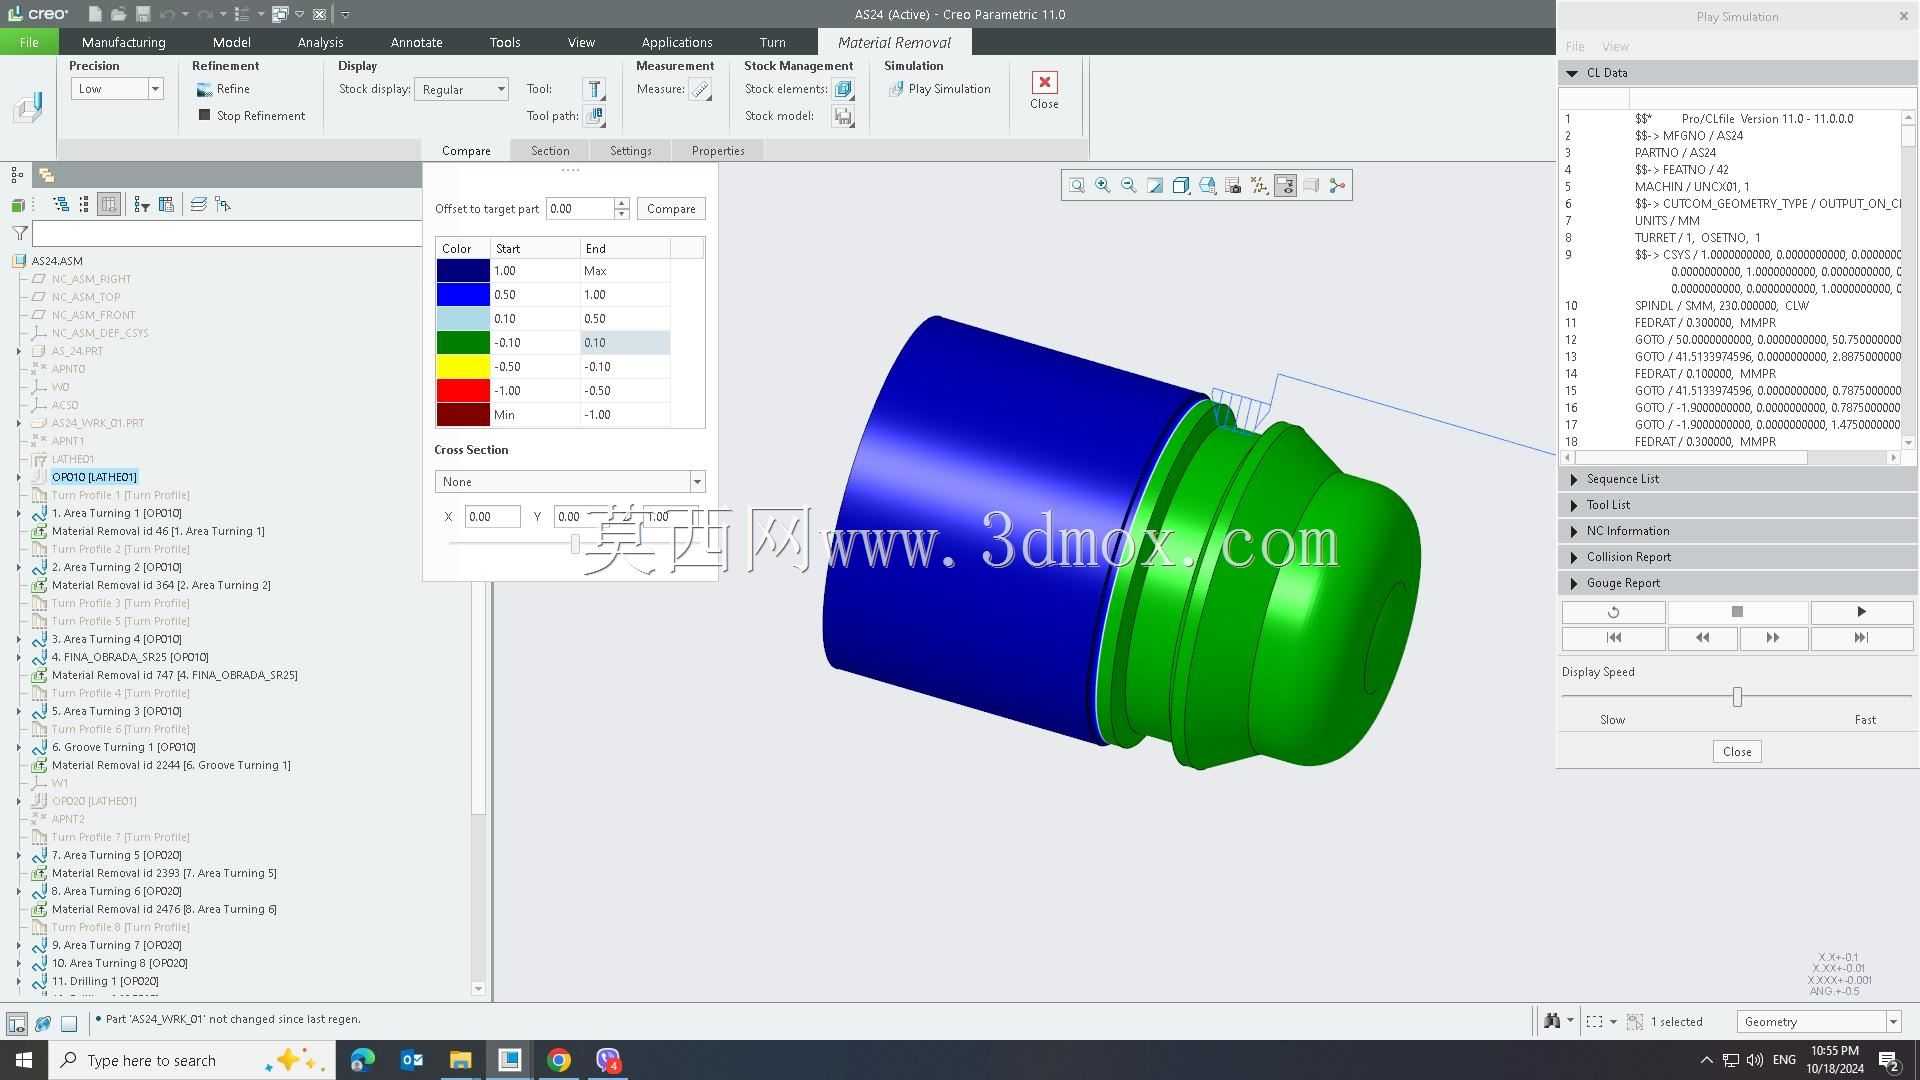The height and width of the screenshot is (1080, 1920).
Task: Click the Refine button
Action: [224, 89]
